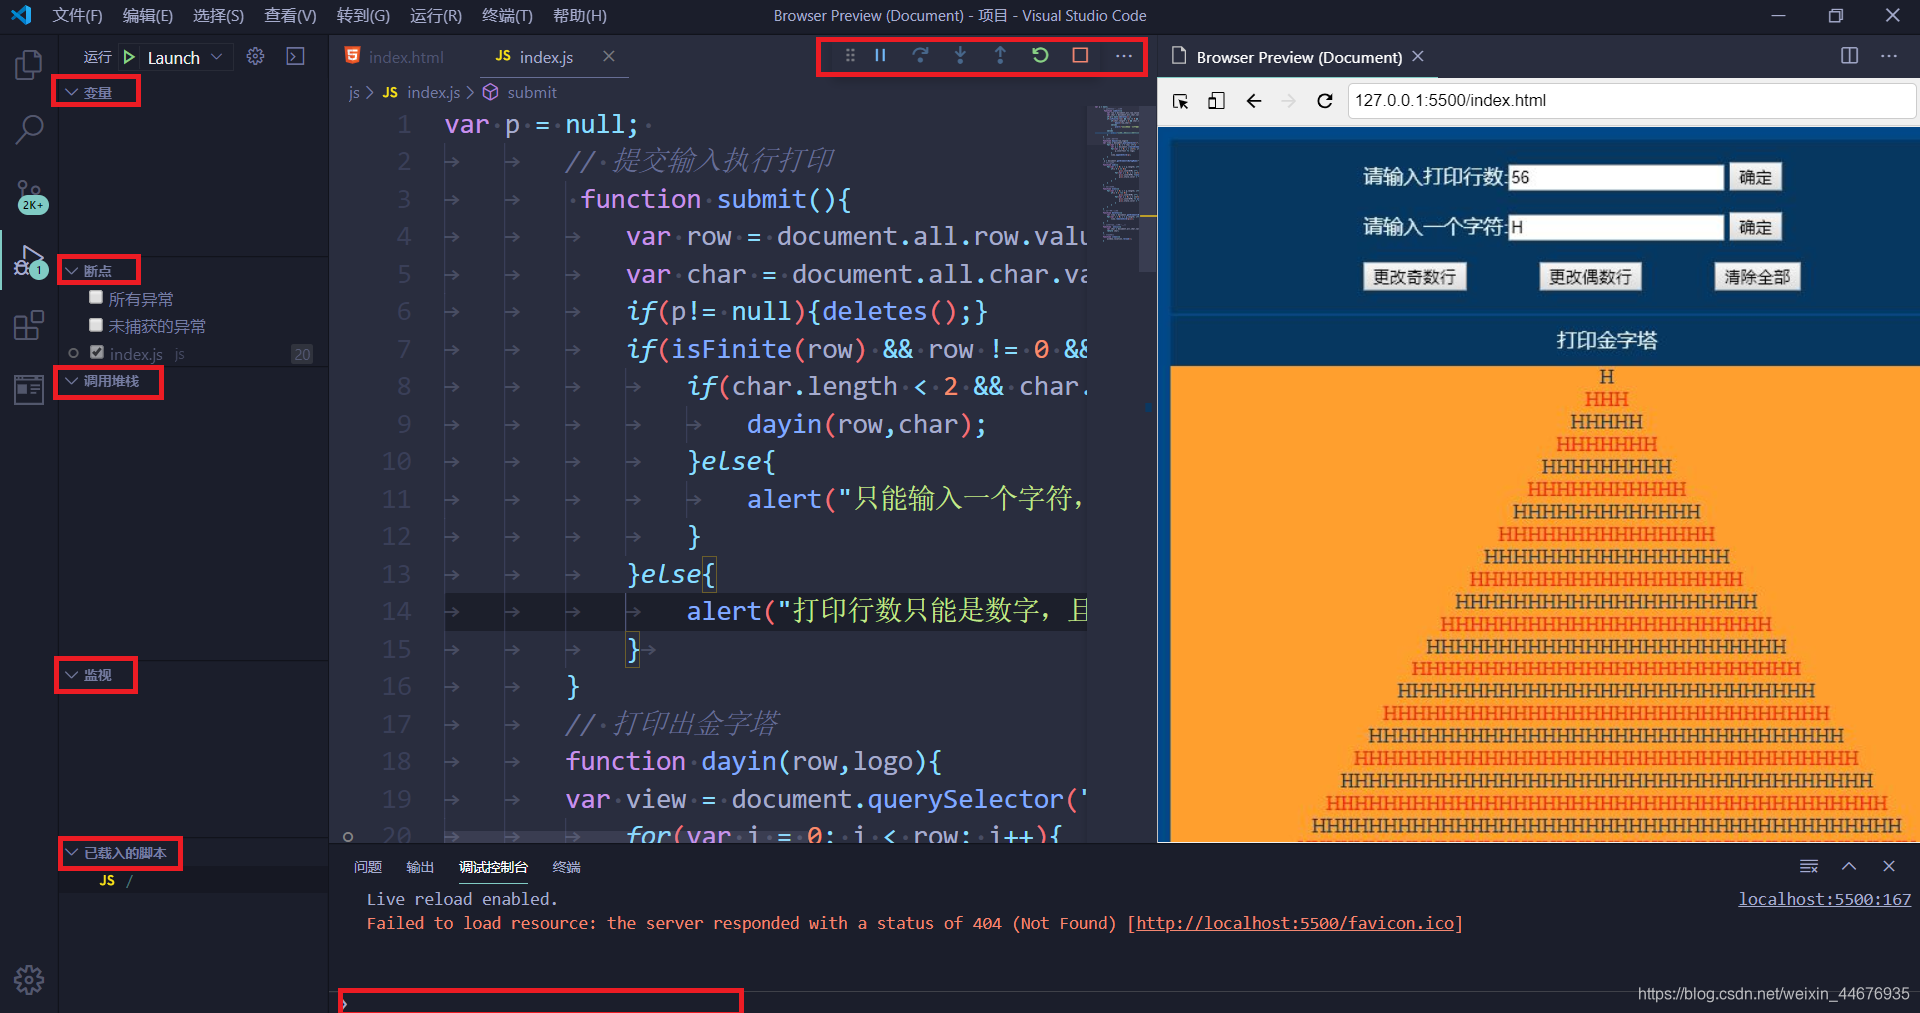The height and width of the screenshot is (1013, 1920).
Task: Expand the JS / loaded script entry
Action: [x=117, y=881]
